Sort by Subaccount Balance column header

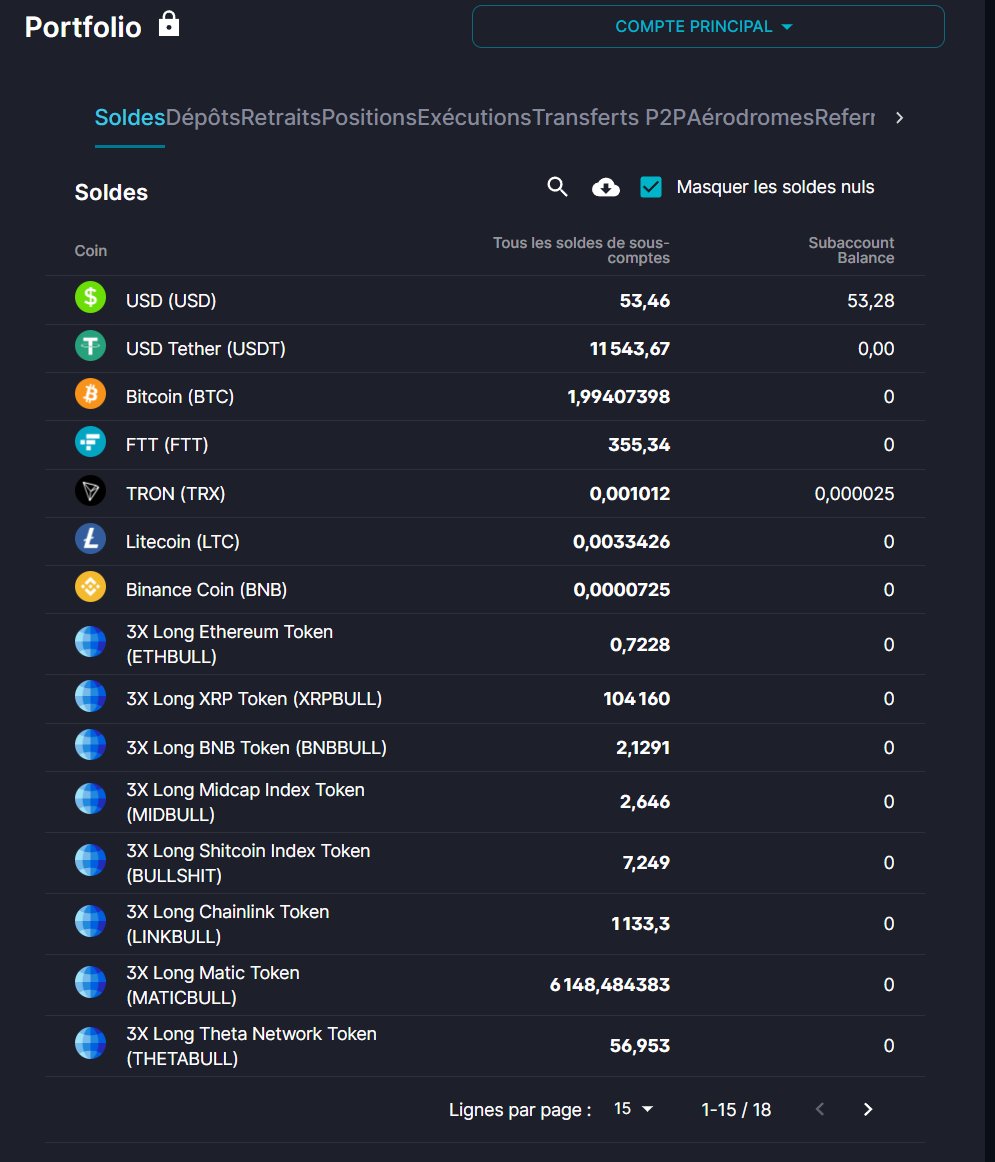pyautogui.click(x=851, y=250)
